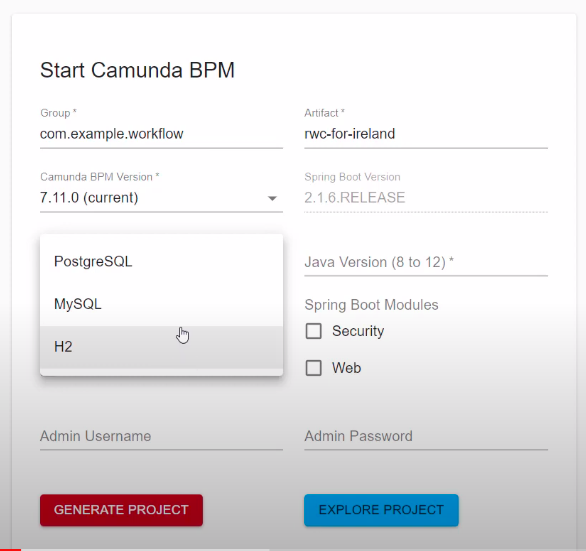Focus the Group field com.example.workflow

[161, 134]
